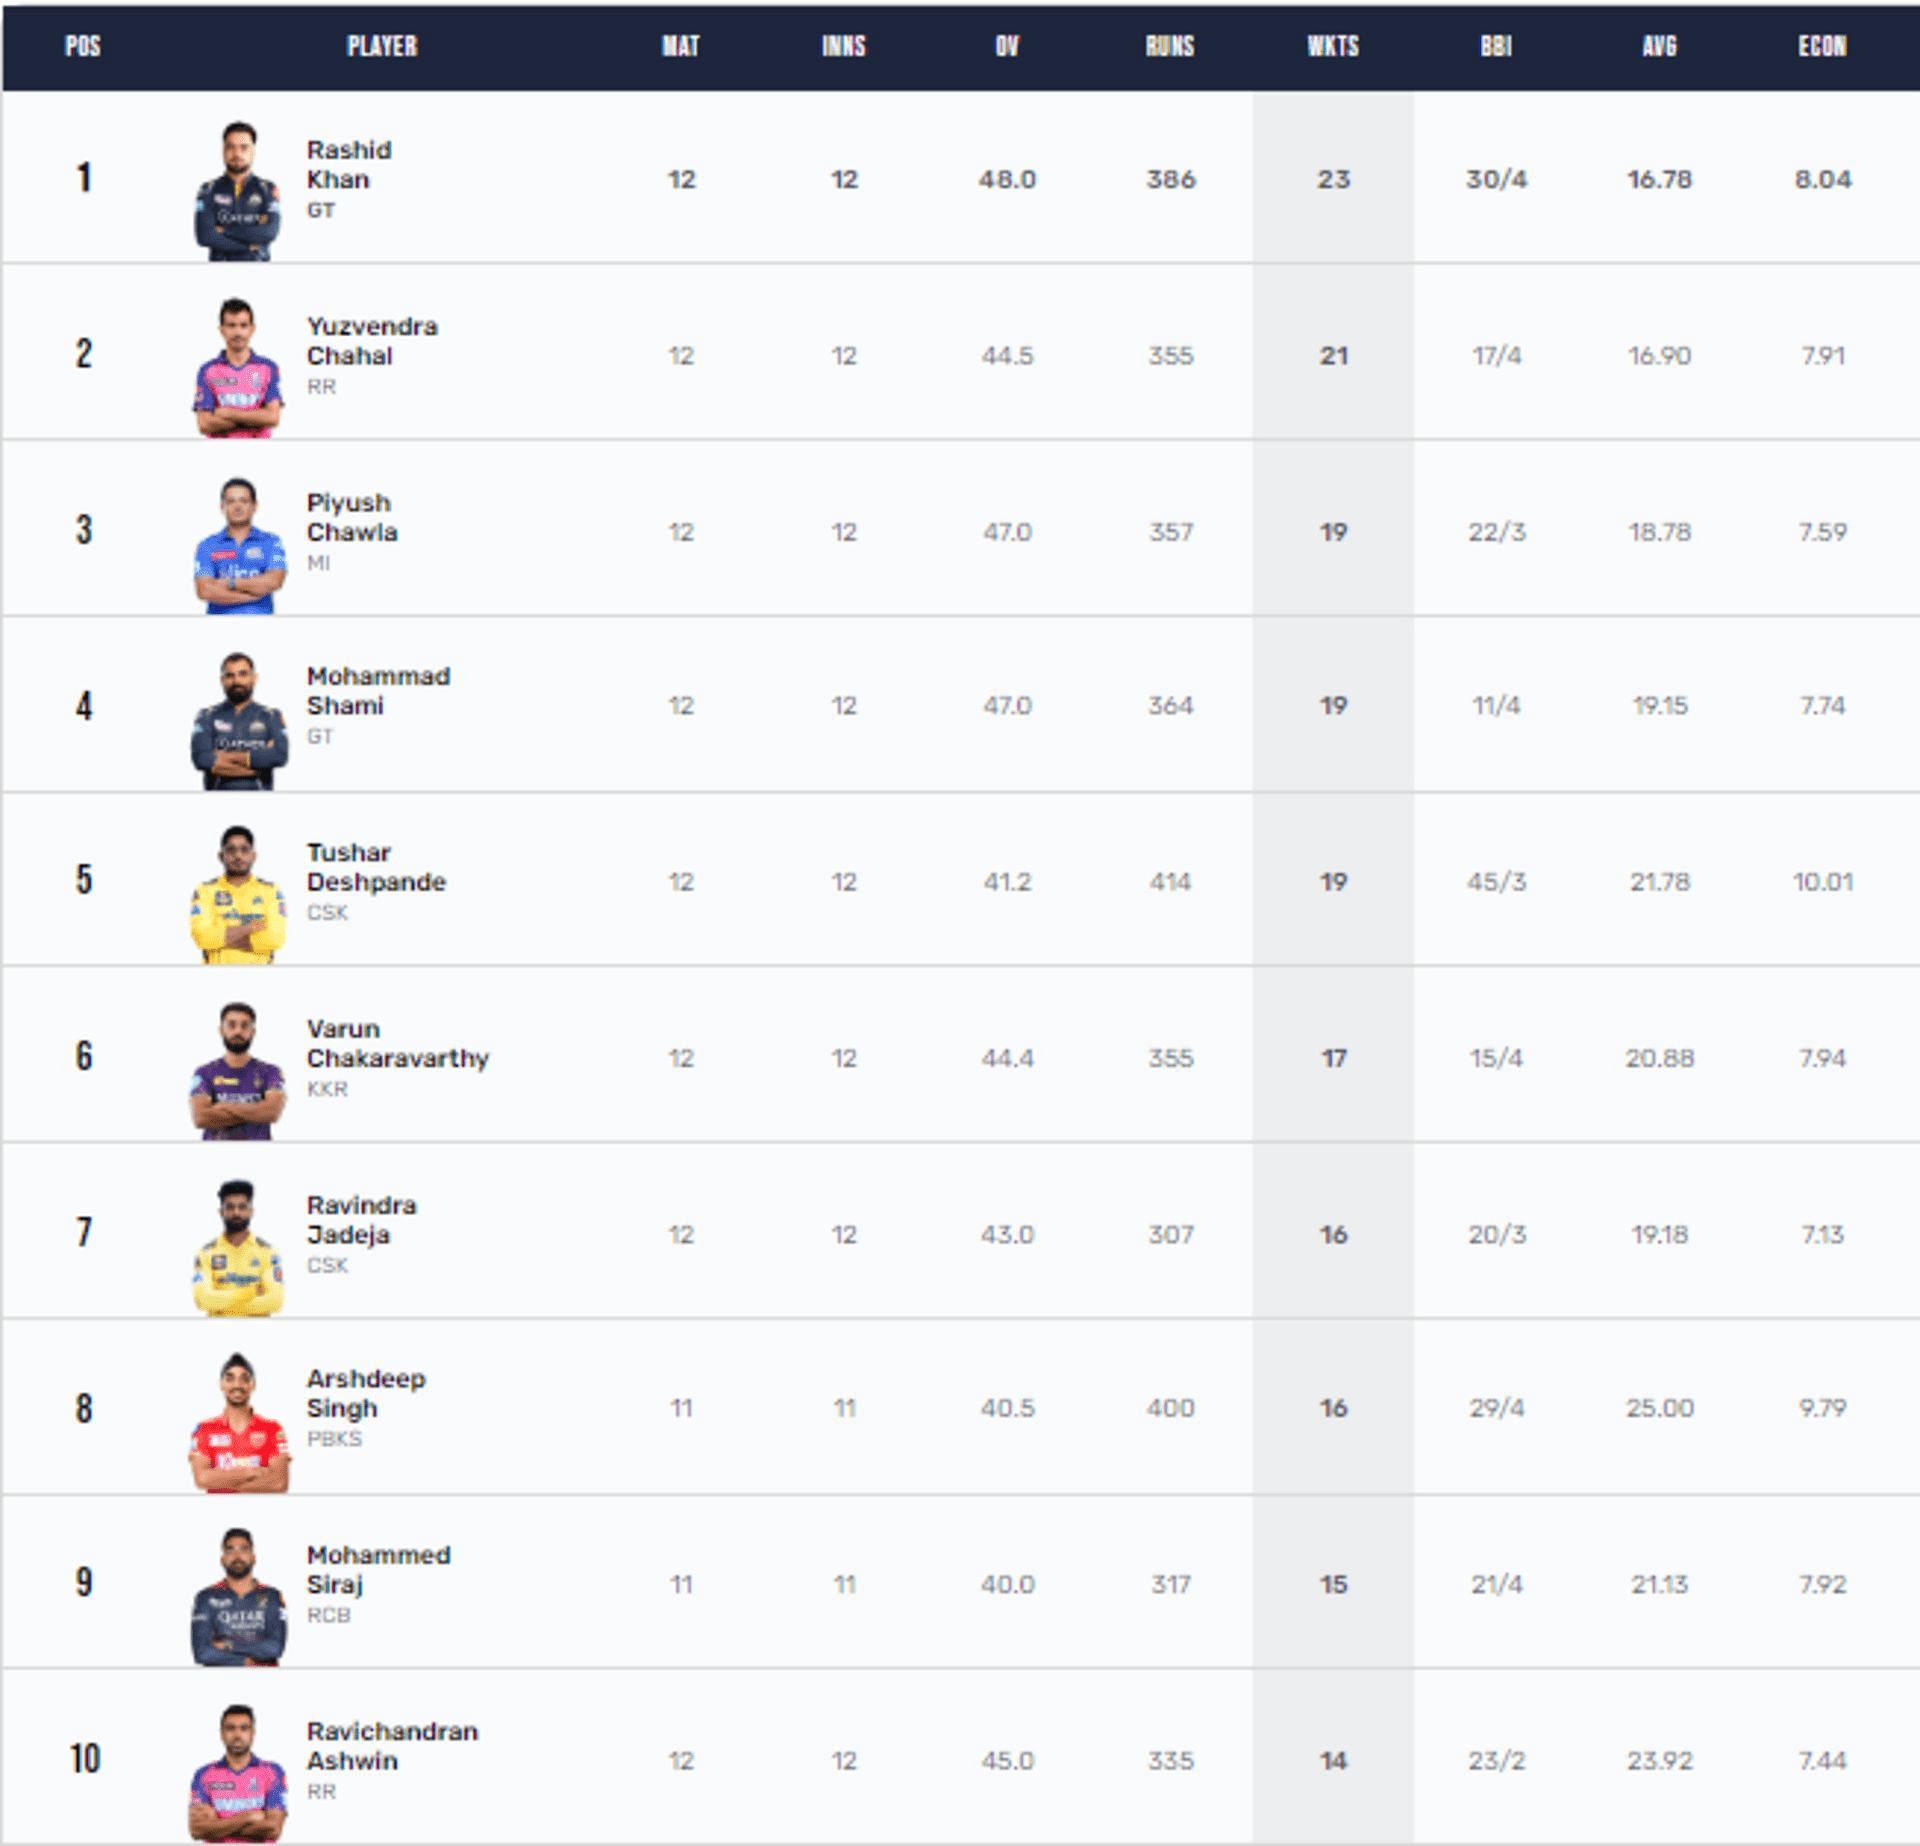Click the MAT column header

point(681,46)
